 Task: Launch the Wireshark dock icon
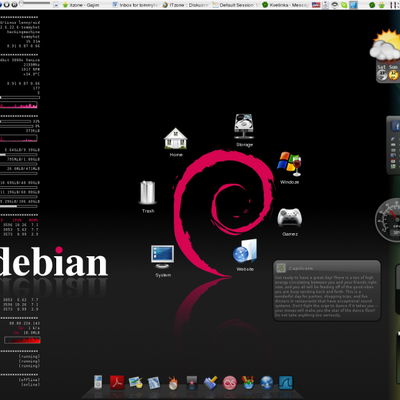click(286, 383)
